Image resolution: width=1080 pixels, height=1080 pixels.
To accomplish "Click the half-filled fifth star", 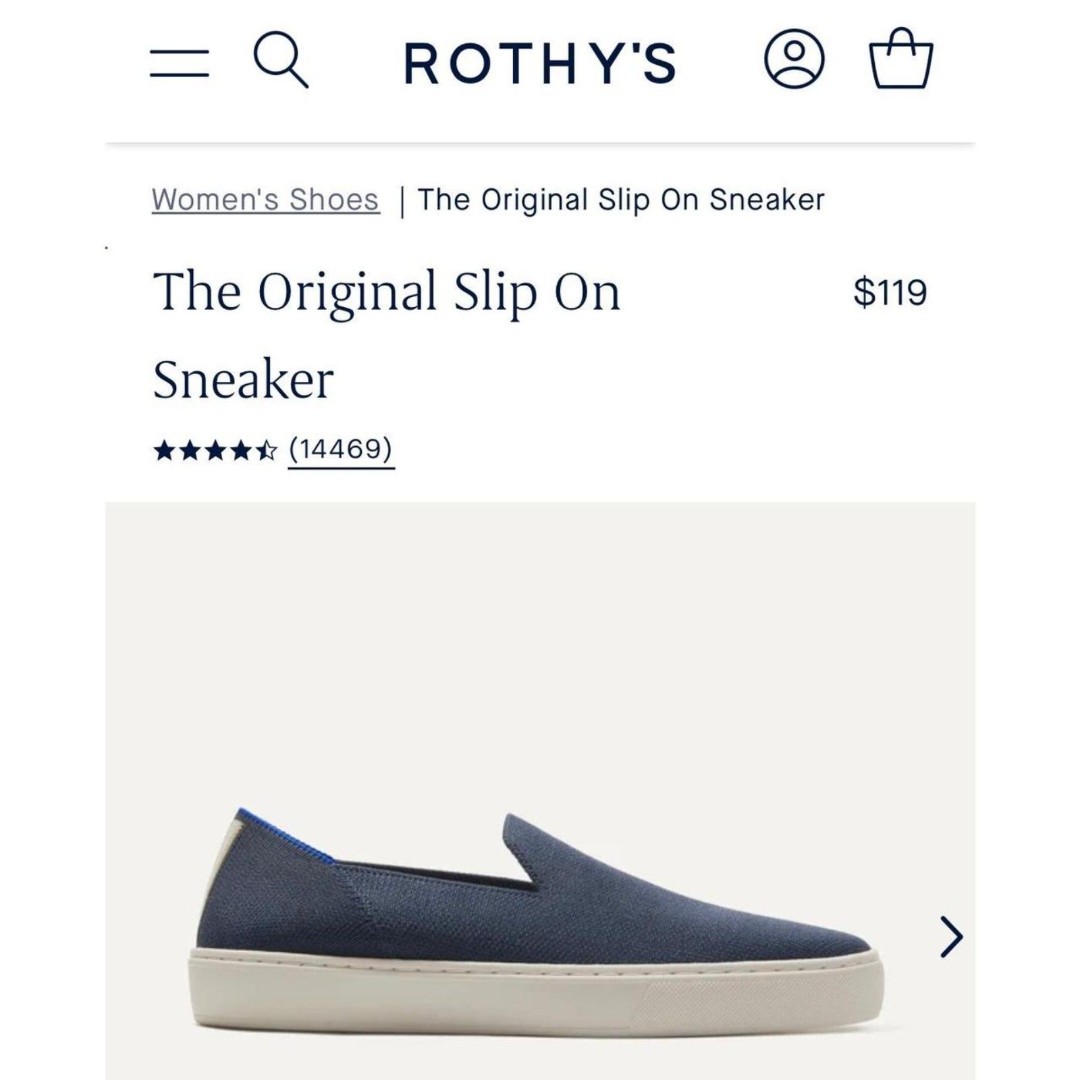I will click(267, 451).
